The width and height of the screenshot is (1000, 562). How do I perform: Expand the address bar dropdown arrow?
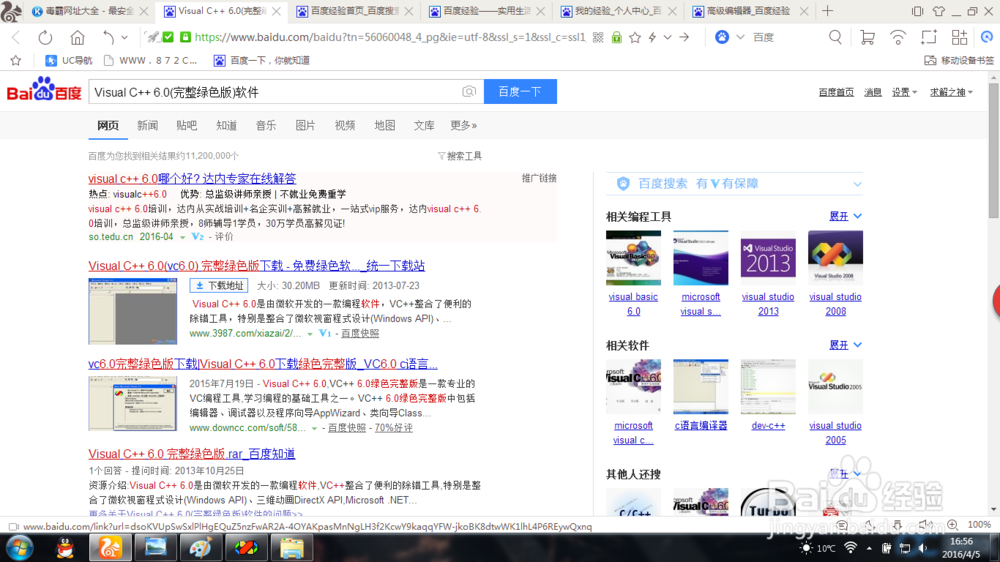click(x=668, y=38)
